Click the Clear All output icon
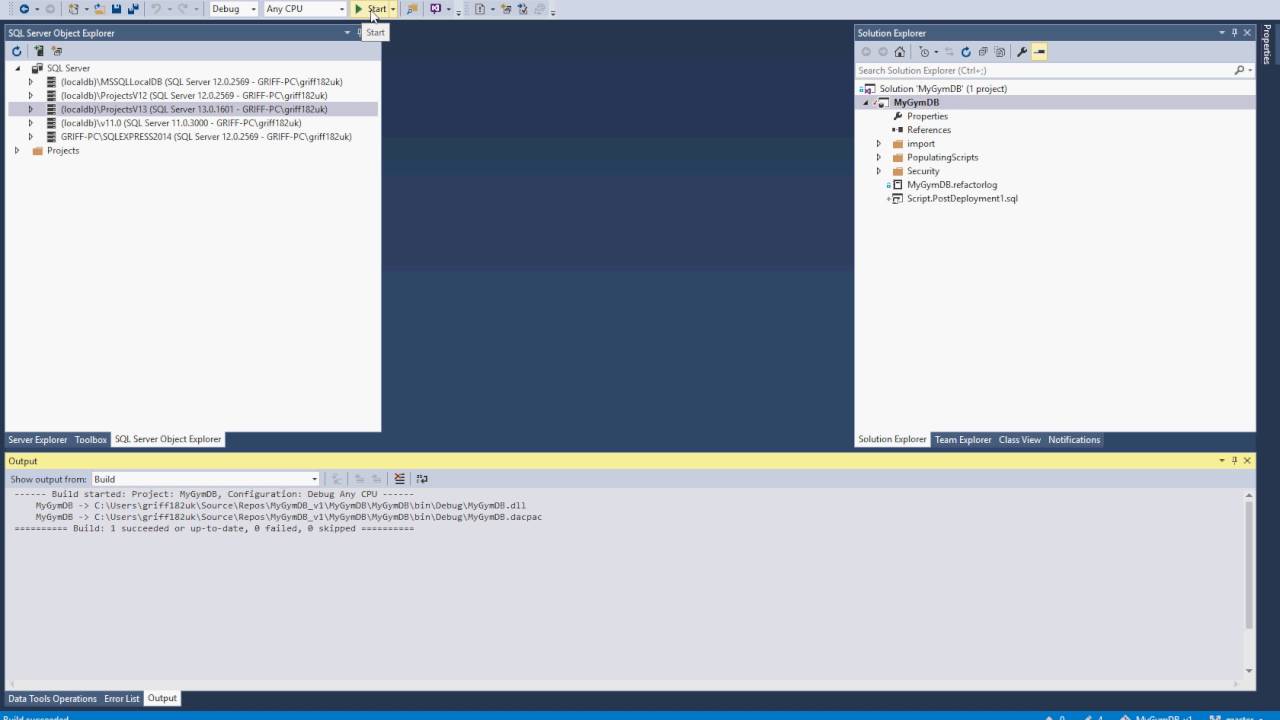The image size is (1280, 720). point(400,479)
